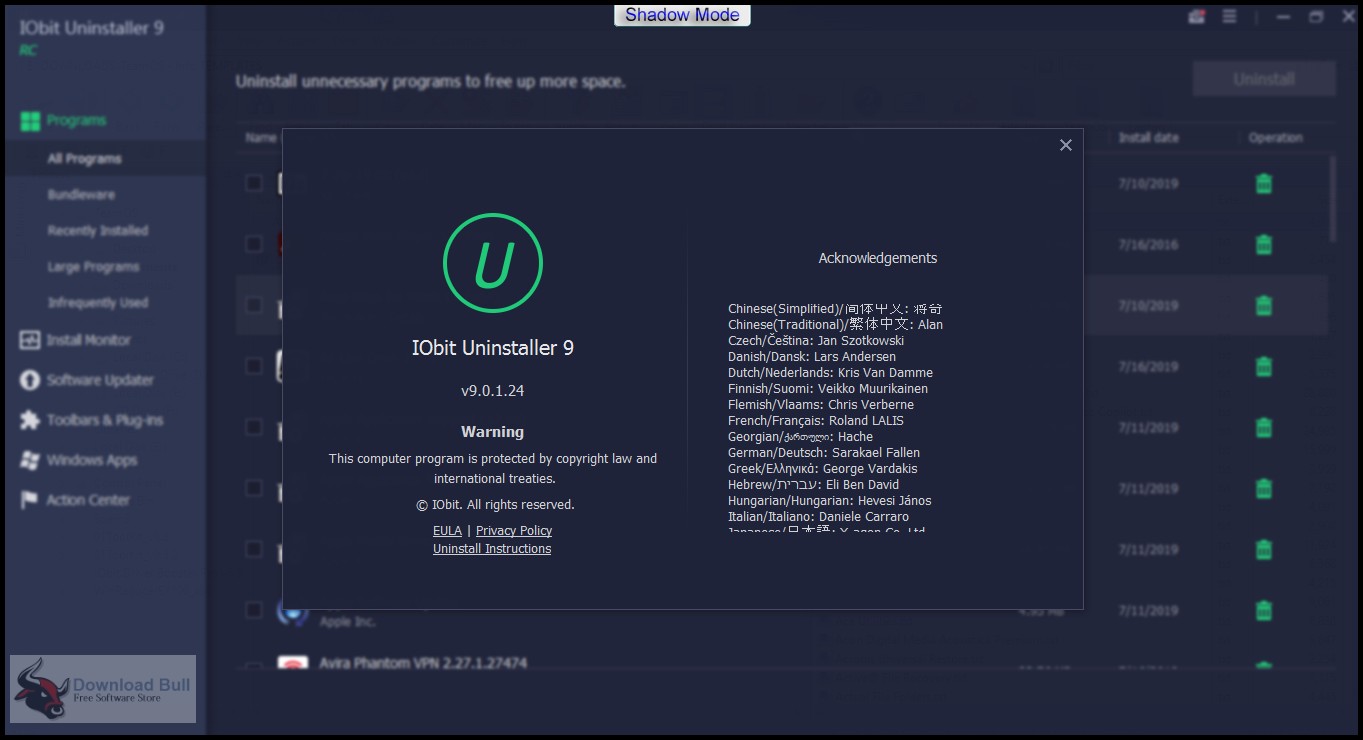Viewport: 1363px width, 740px height.
Task: Click the Toolbars & Plug-ins puzzle icon
Action: pyautogui.click(x=29, y=420)
